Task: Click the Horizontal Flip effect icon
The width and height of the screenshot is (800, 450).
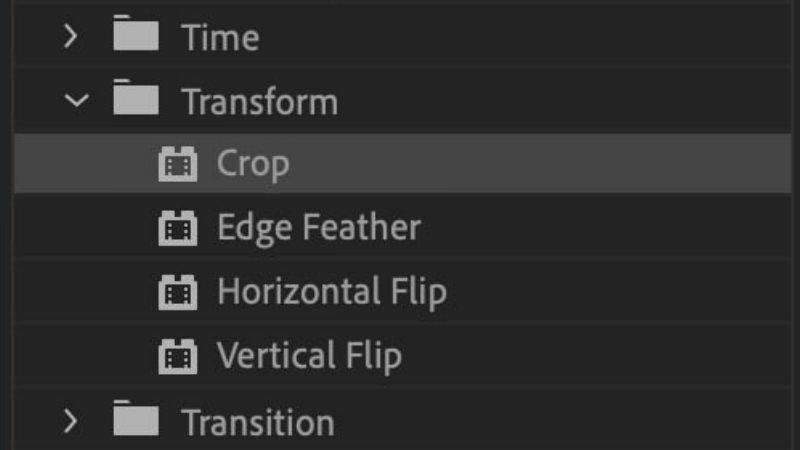Action: pos(178,292)
